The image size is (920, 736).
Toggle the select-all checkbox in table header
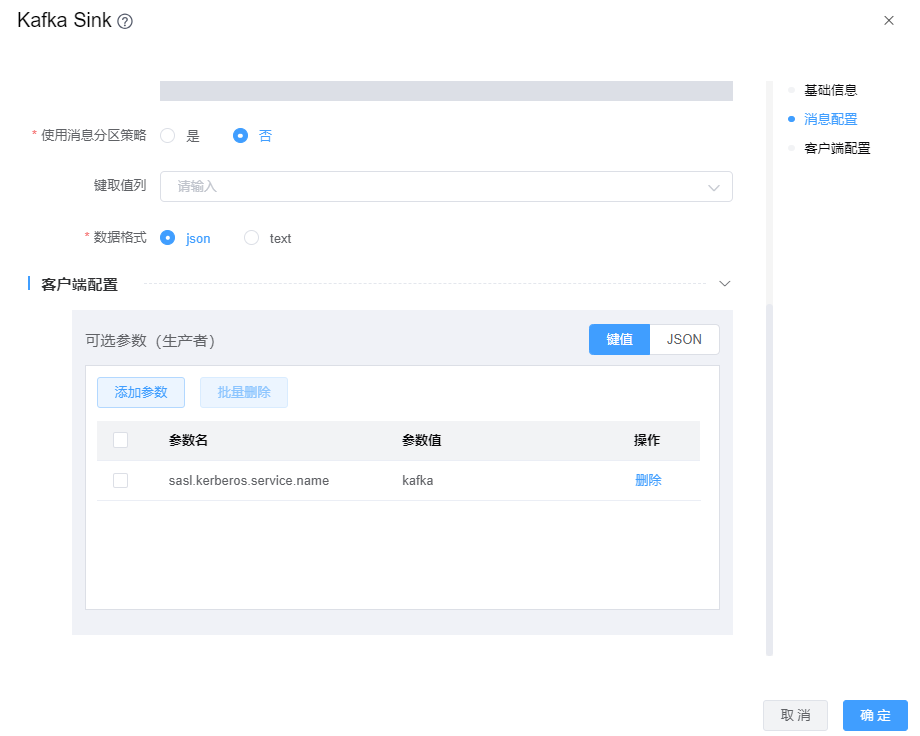(121, 440)
